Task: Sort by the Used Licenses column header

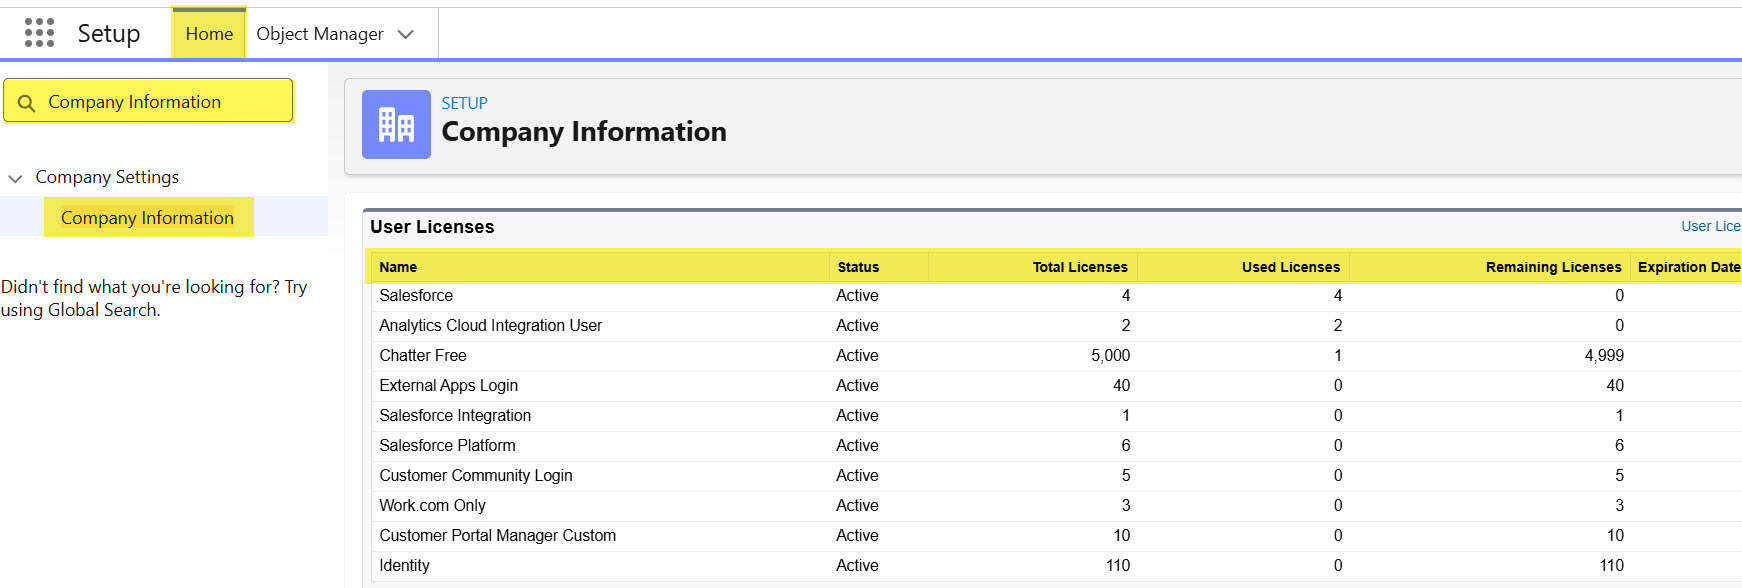Action: coord(1291,267)
